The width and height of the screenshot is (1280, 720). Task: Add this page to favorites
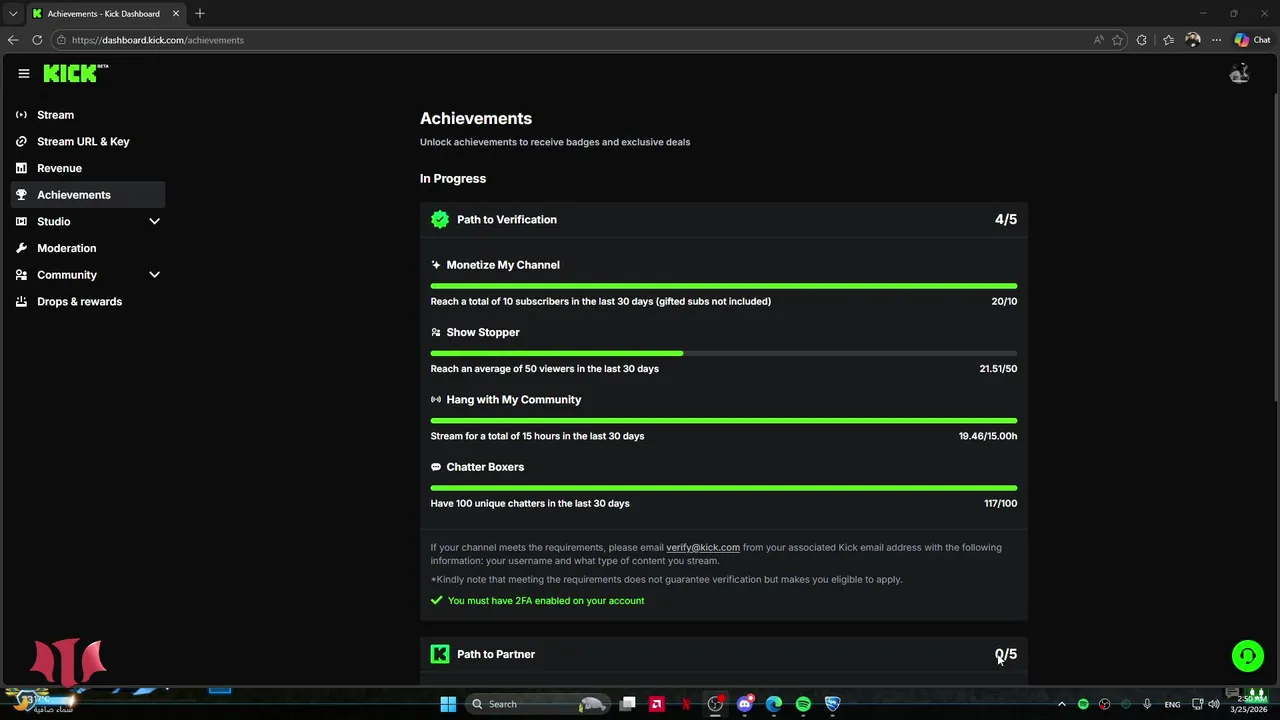1118,40
